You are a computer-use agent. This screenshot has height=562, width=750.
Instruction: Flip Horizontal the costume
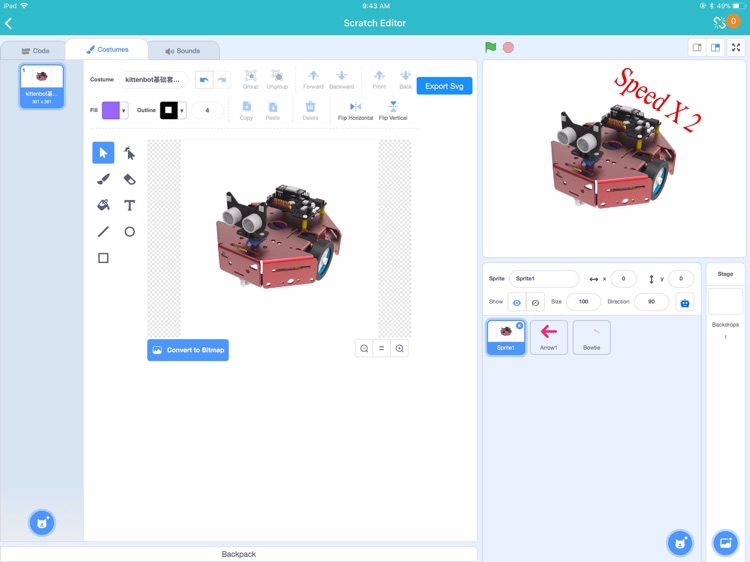point(355,110)
